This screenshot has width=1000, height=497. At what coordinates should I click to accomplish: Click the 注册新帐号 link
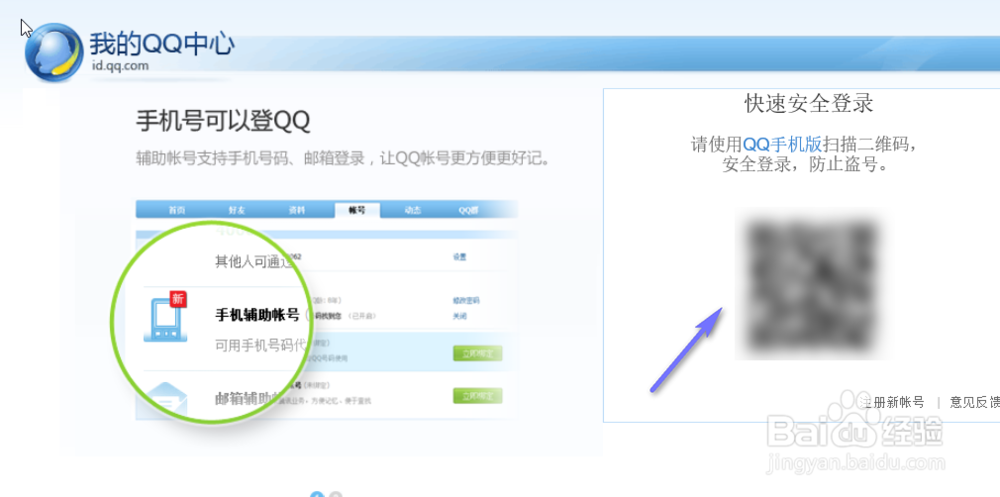[x=892, y=402]
